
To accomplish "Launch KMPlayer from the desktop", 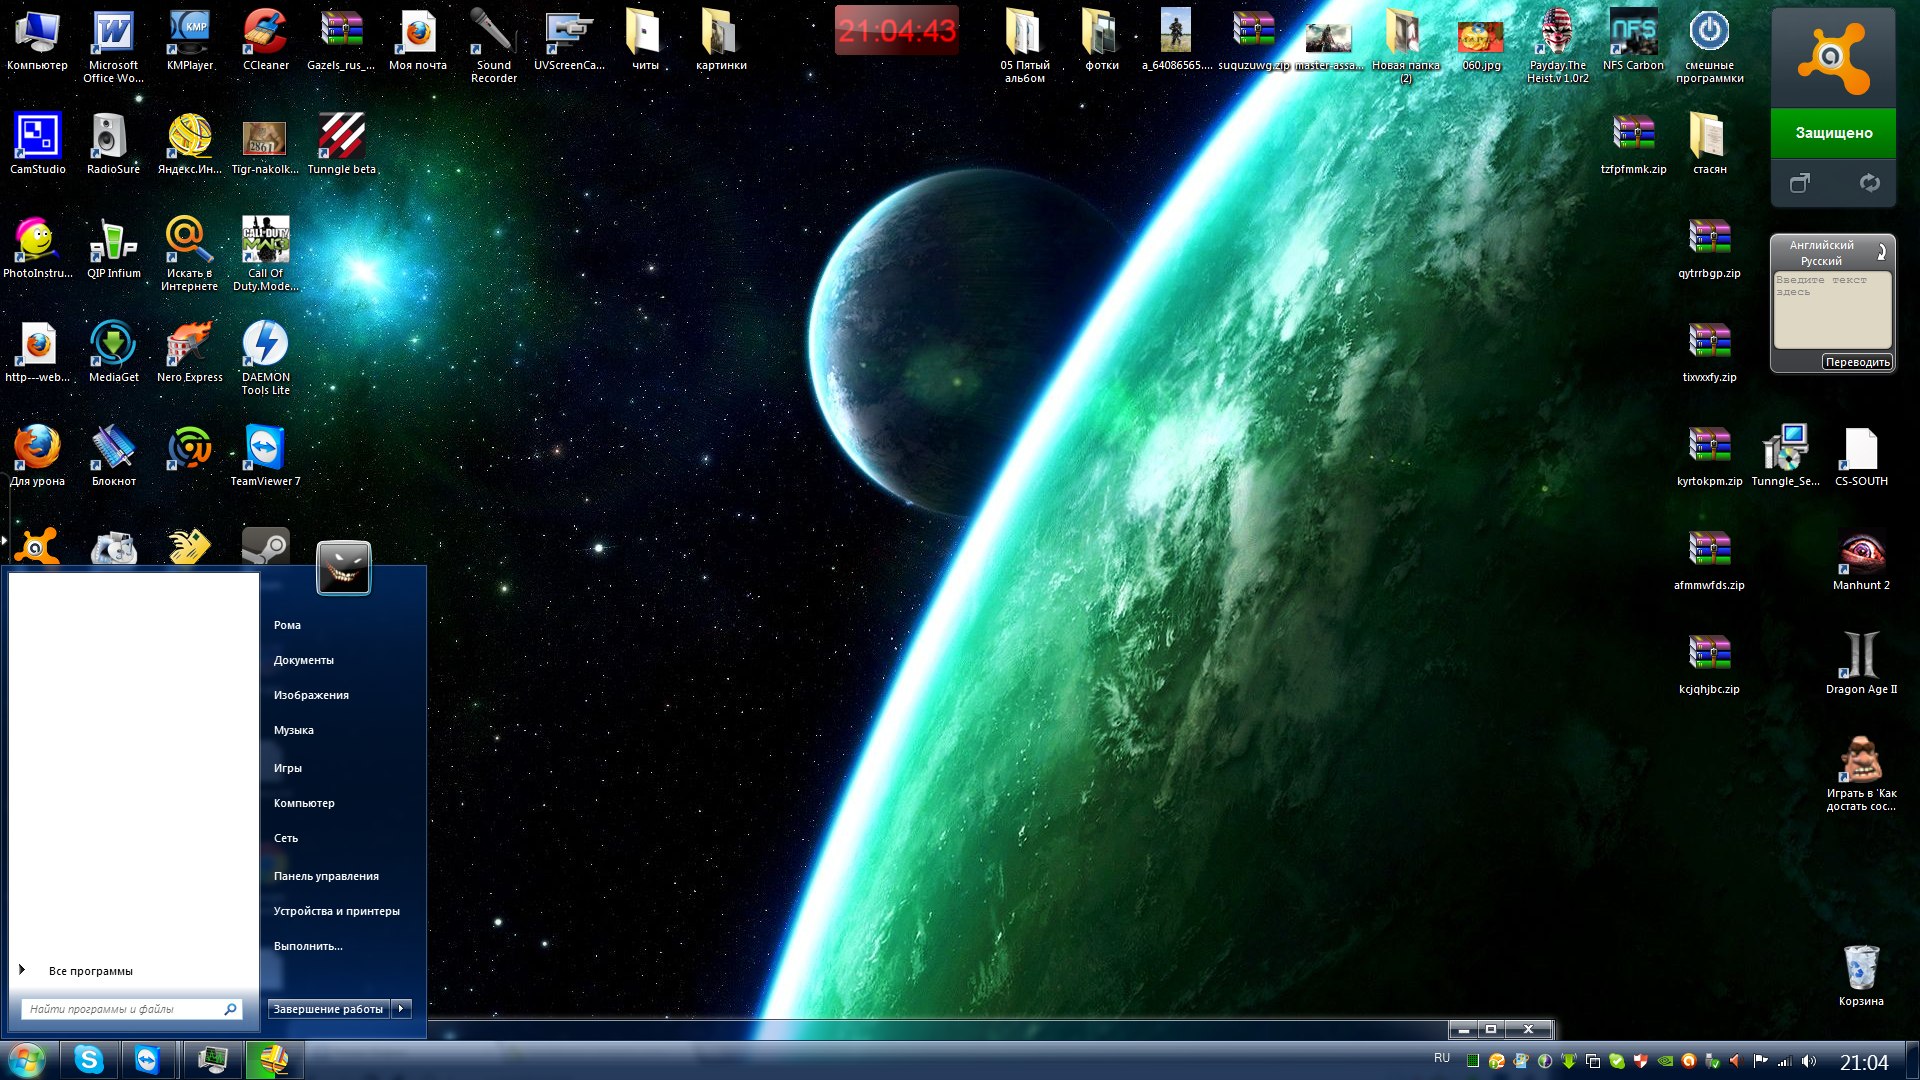I will click(x=189, y=40).
